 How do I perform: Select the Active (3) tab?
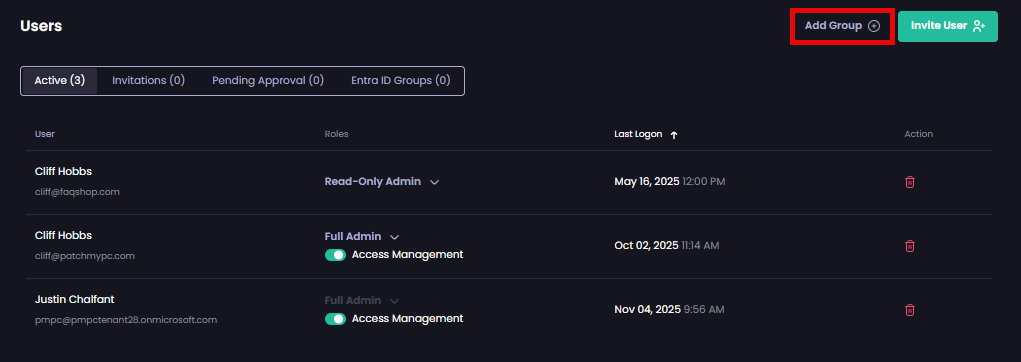coord(59,81)
